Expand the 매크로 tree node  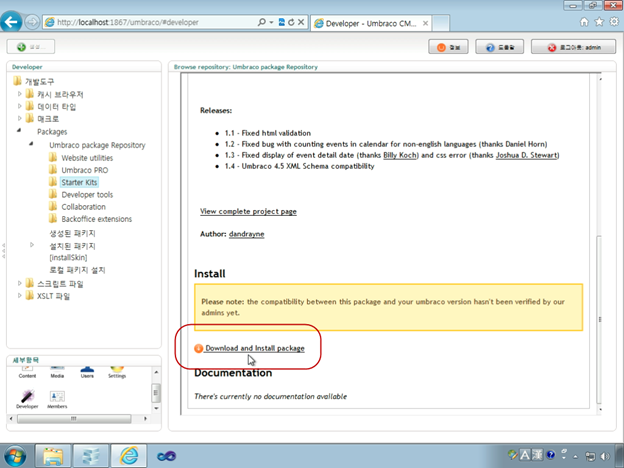[x=20, y=118]
